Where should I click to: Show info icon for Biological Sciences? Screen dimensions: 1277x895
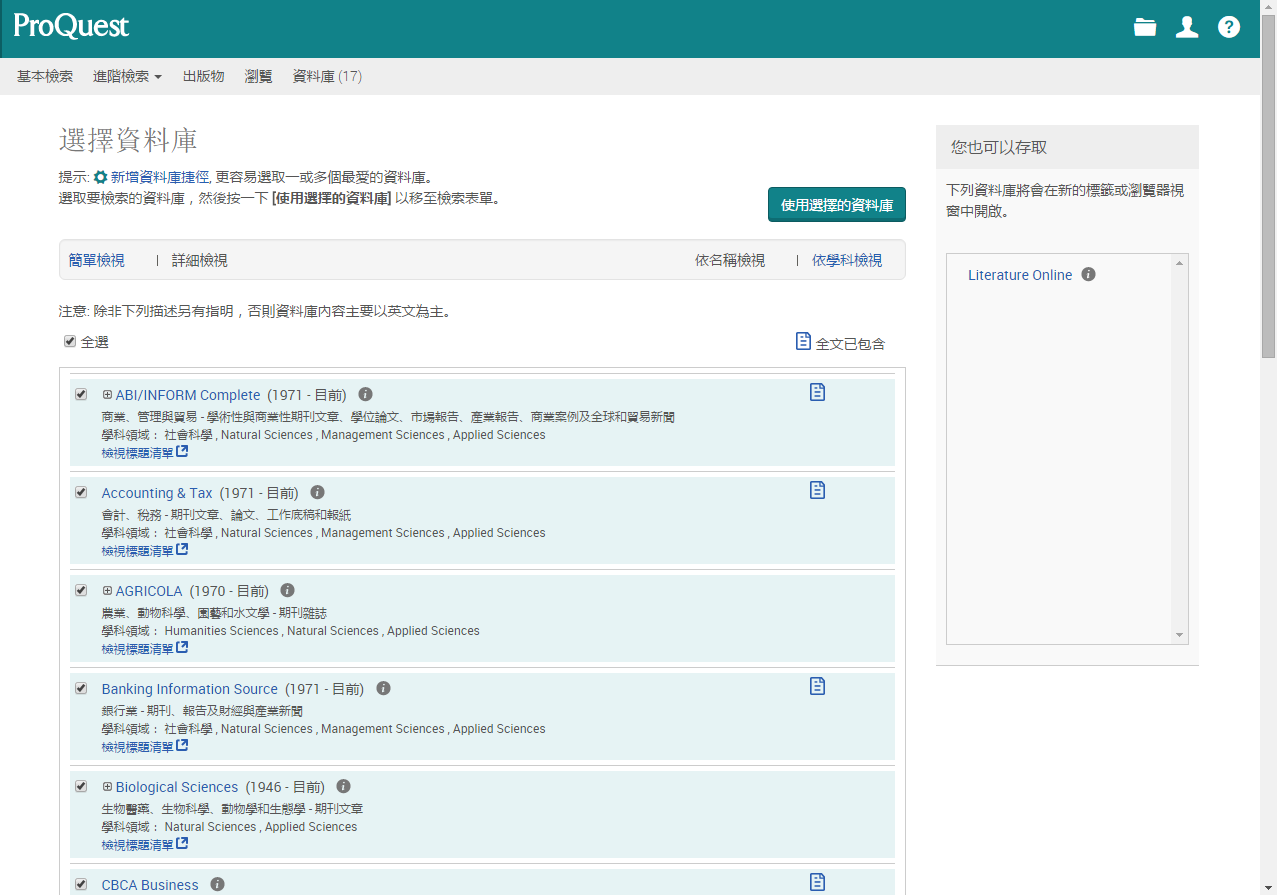click(x=344, y=786)
